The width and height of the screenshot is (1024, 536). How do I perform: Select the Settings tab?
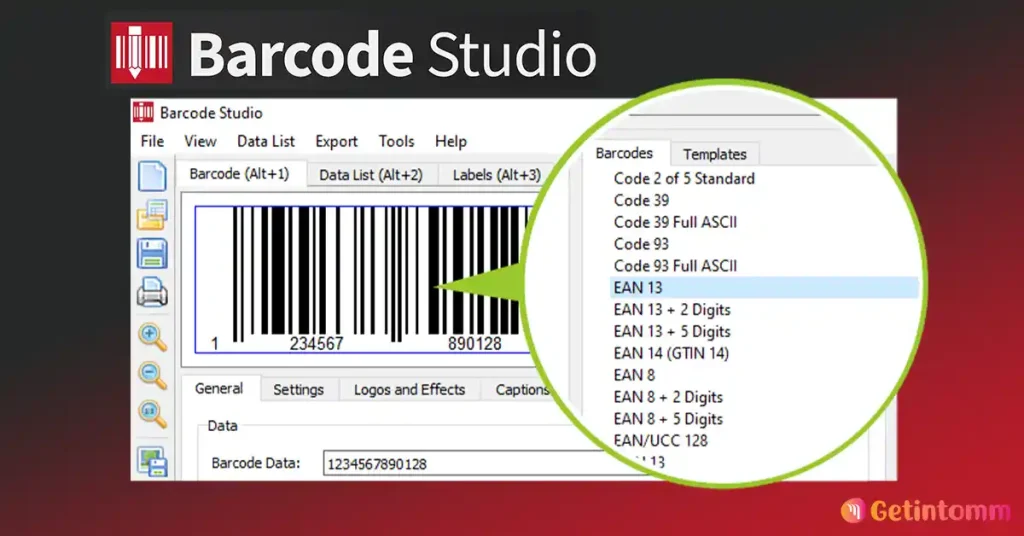coord(298,390)
